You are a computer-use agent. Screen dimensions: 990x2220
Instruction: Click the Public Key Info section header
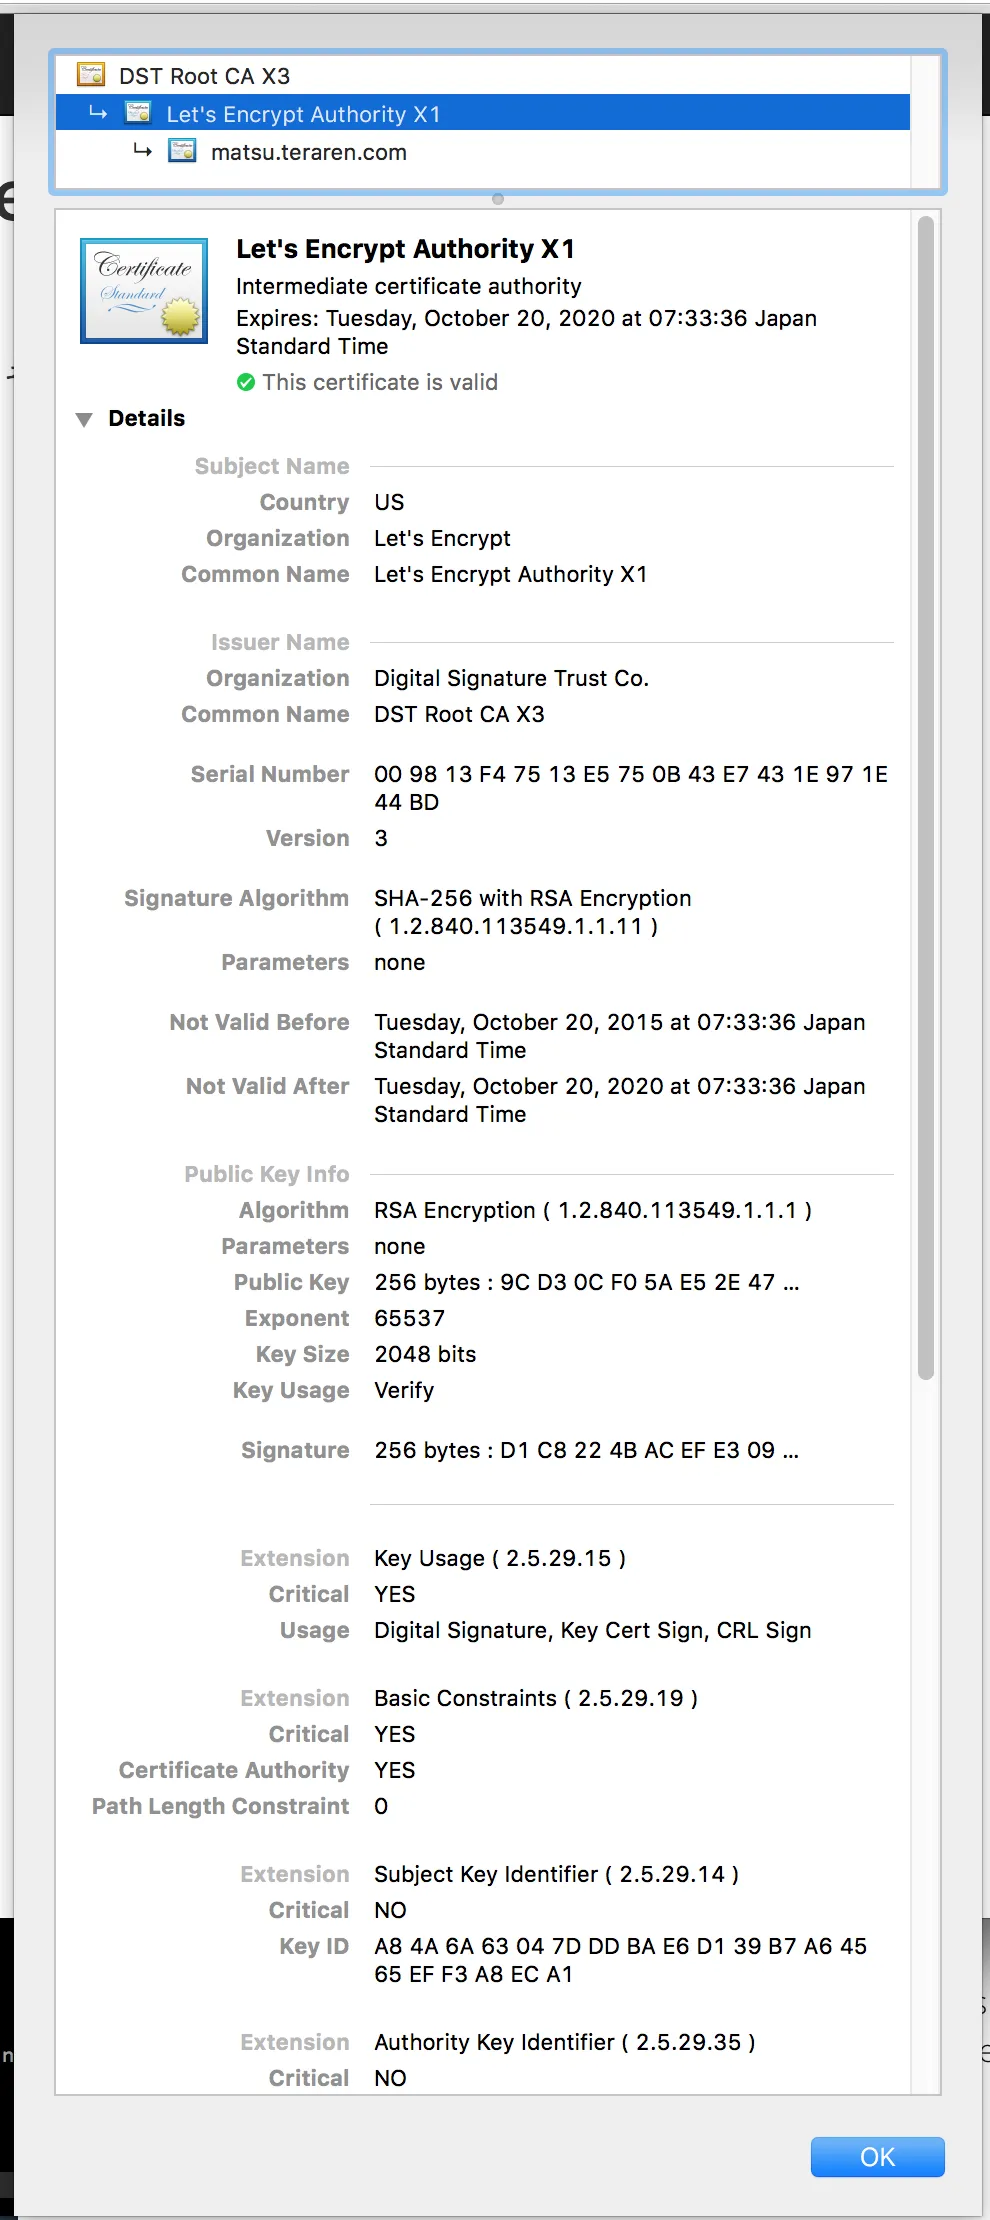pyautogui.click(x=267, y=1174)
